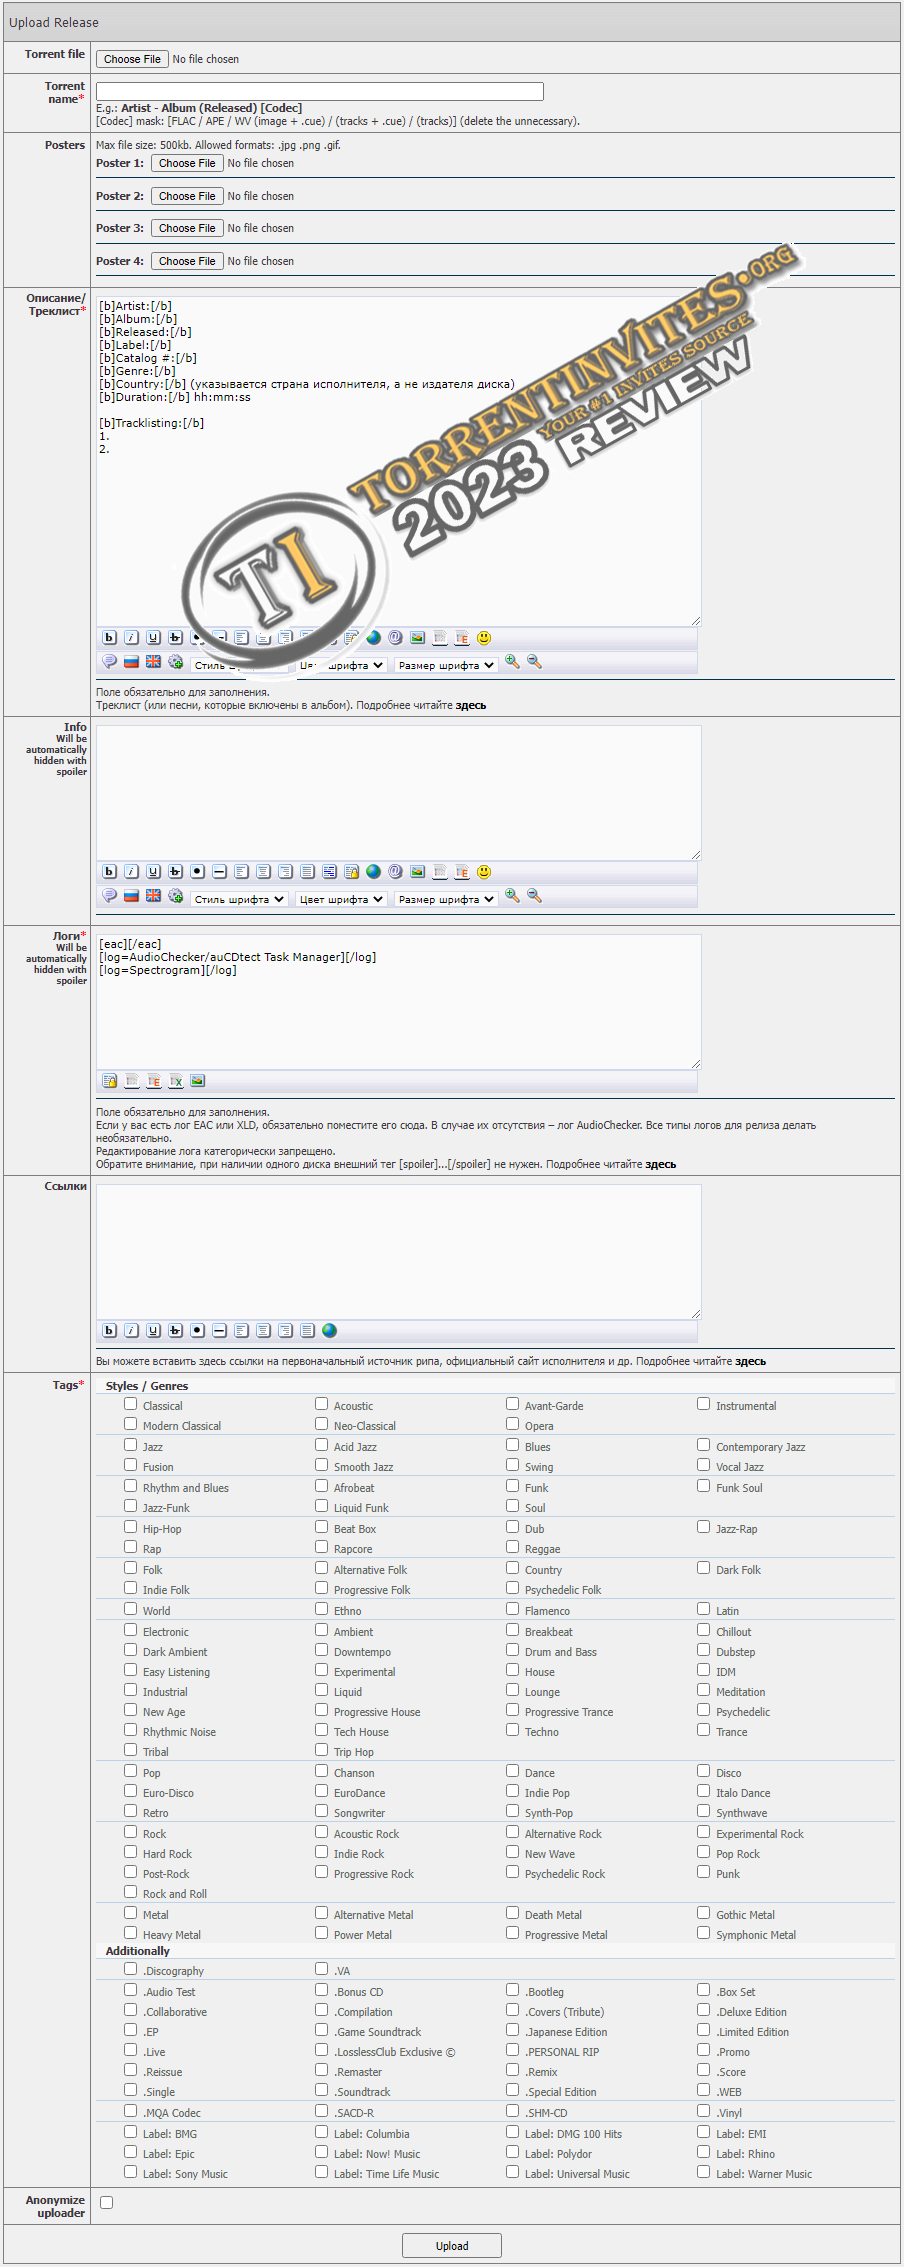The width and height of the screenshot is (904, 2267).
Task: Click Choose File for the Torrent file
Action: tap(132, 59)
